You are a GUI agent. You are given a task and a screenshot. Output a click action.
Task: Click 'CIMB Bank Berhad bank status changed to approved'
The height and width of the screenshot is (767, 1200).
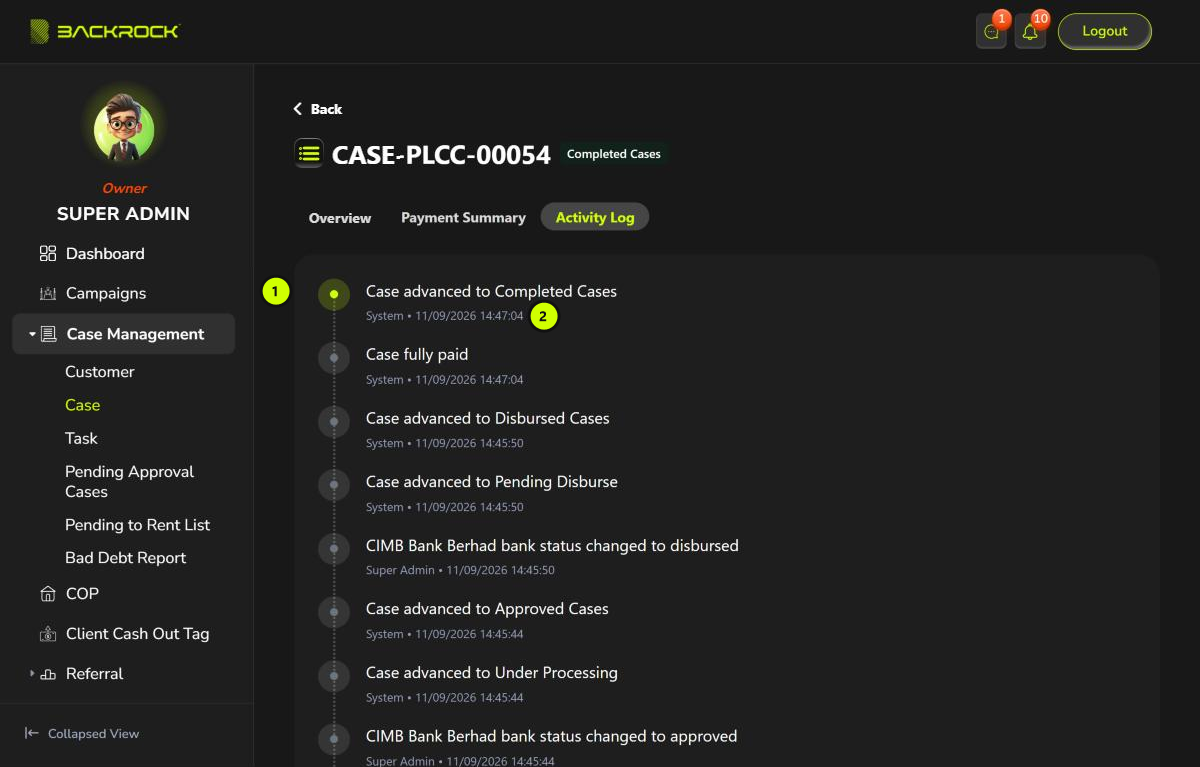point(551,736)
